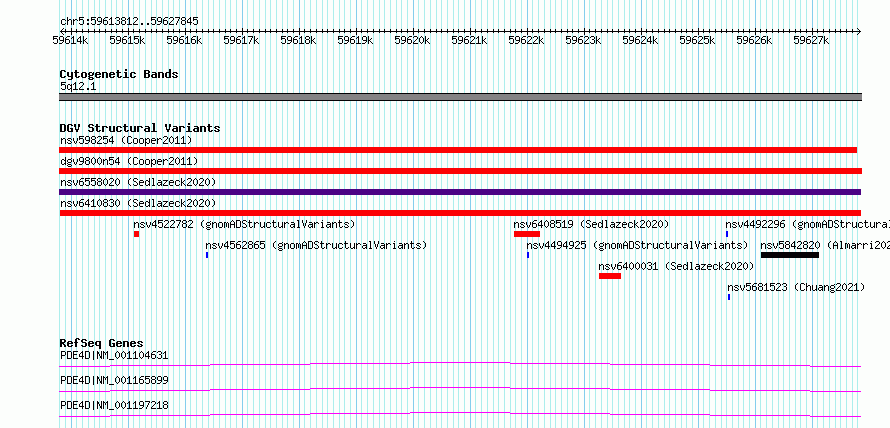Click the 59618k ruler label
890x428 pixels.
click(299, 40)
